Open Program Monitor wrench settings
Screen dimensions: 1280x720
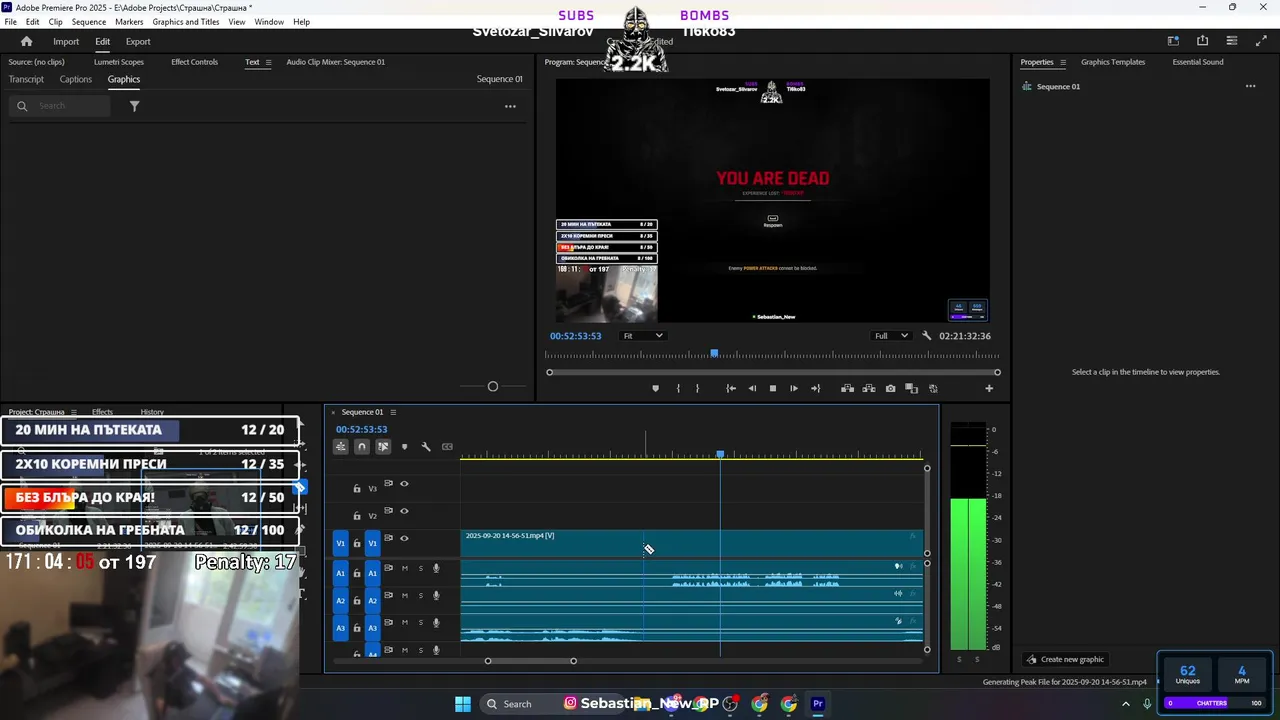pos(926,336)
